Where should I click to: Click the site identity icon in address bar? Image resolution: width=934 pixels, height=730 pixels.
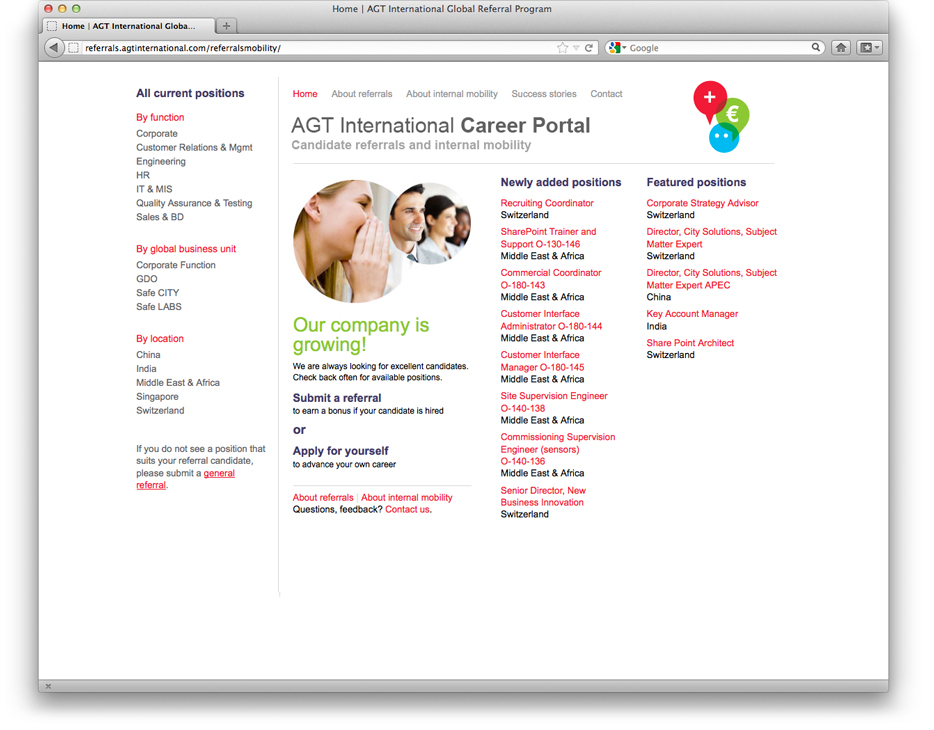coord(73,48)
